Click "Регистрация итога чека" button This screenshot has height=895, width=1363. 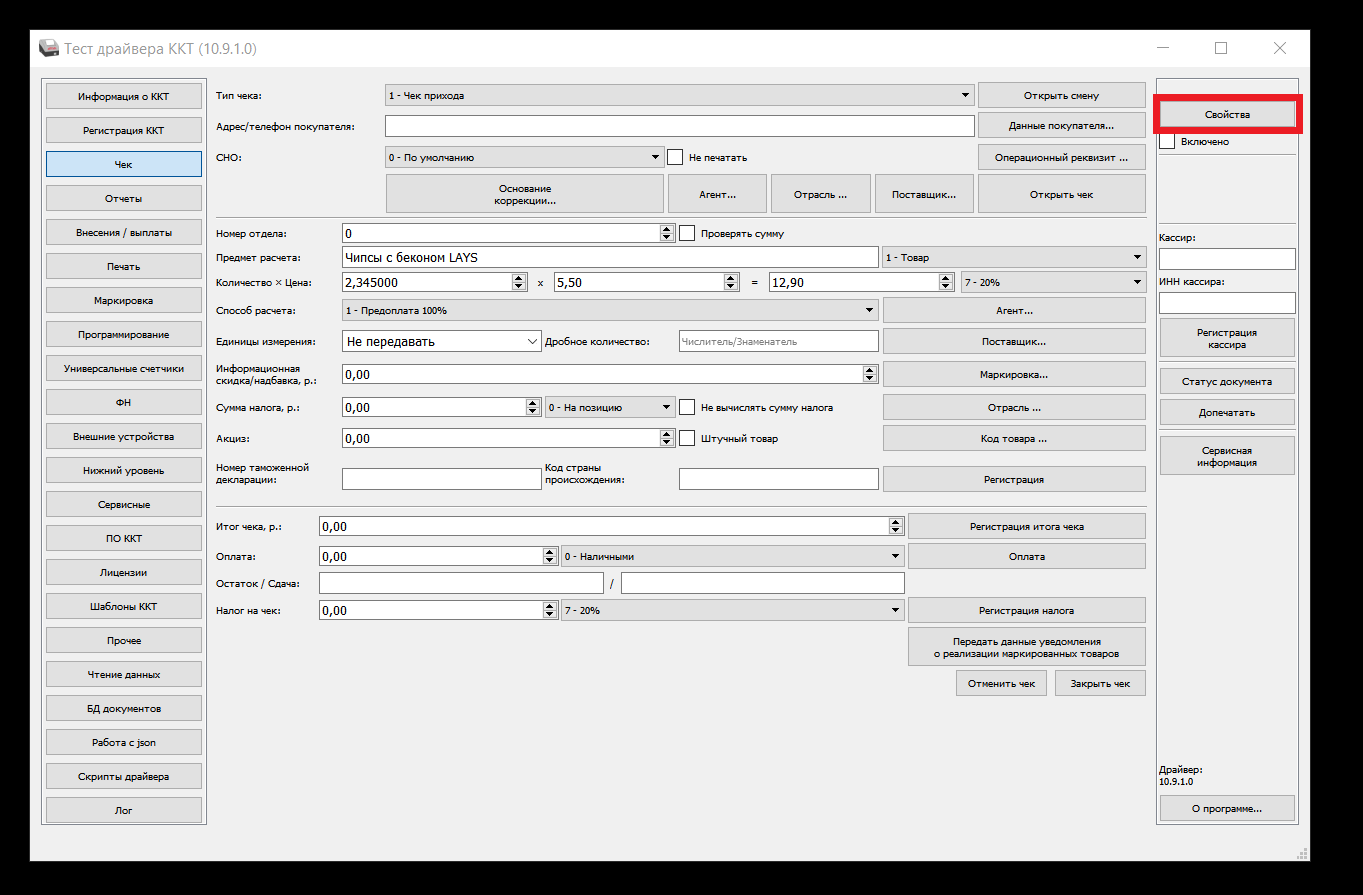pos(1026,526)
